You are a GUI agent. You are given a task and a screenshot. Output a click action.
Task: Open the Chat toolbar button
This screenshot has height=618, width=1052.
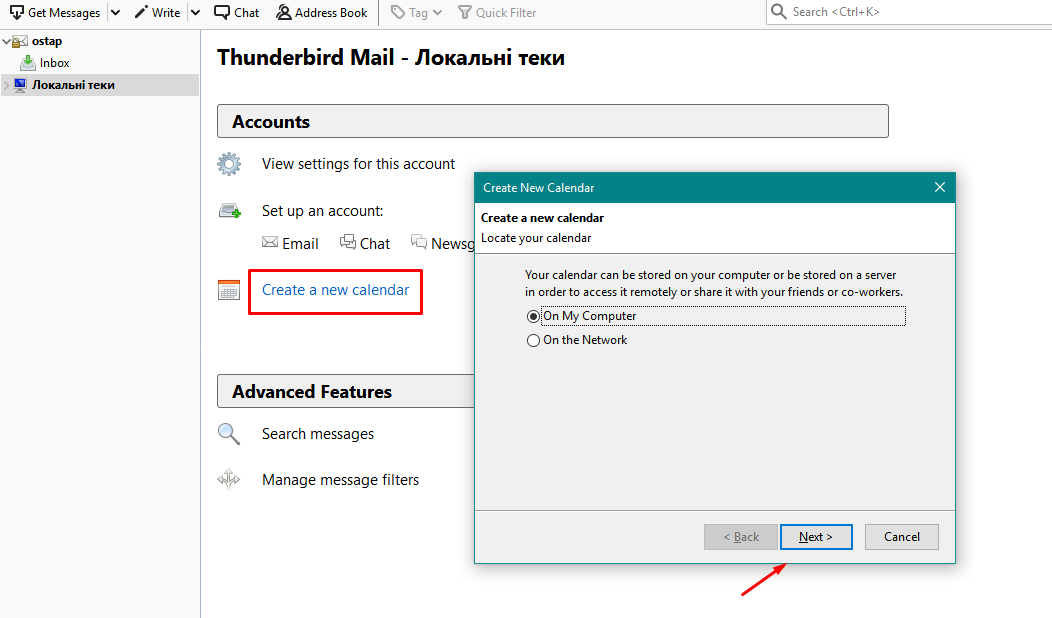tap(236, 13)
